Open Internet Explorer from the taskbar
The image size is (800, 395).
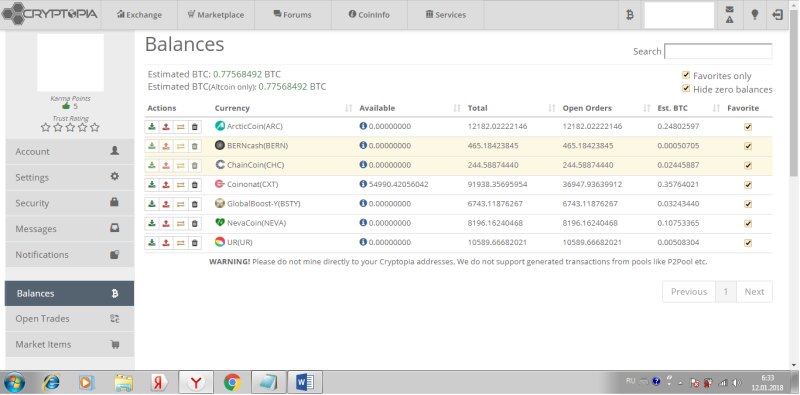[51, 382]
